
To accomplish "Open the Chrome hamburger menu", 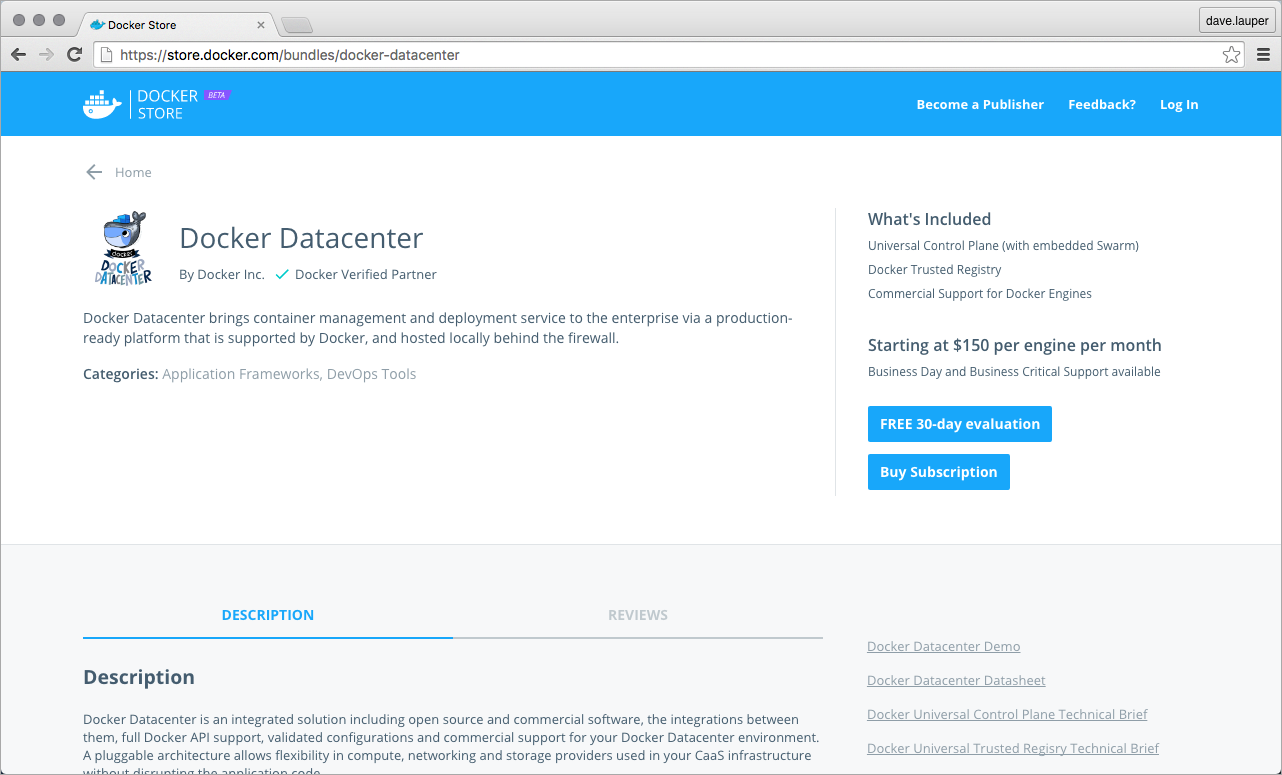I will 1263,55.
